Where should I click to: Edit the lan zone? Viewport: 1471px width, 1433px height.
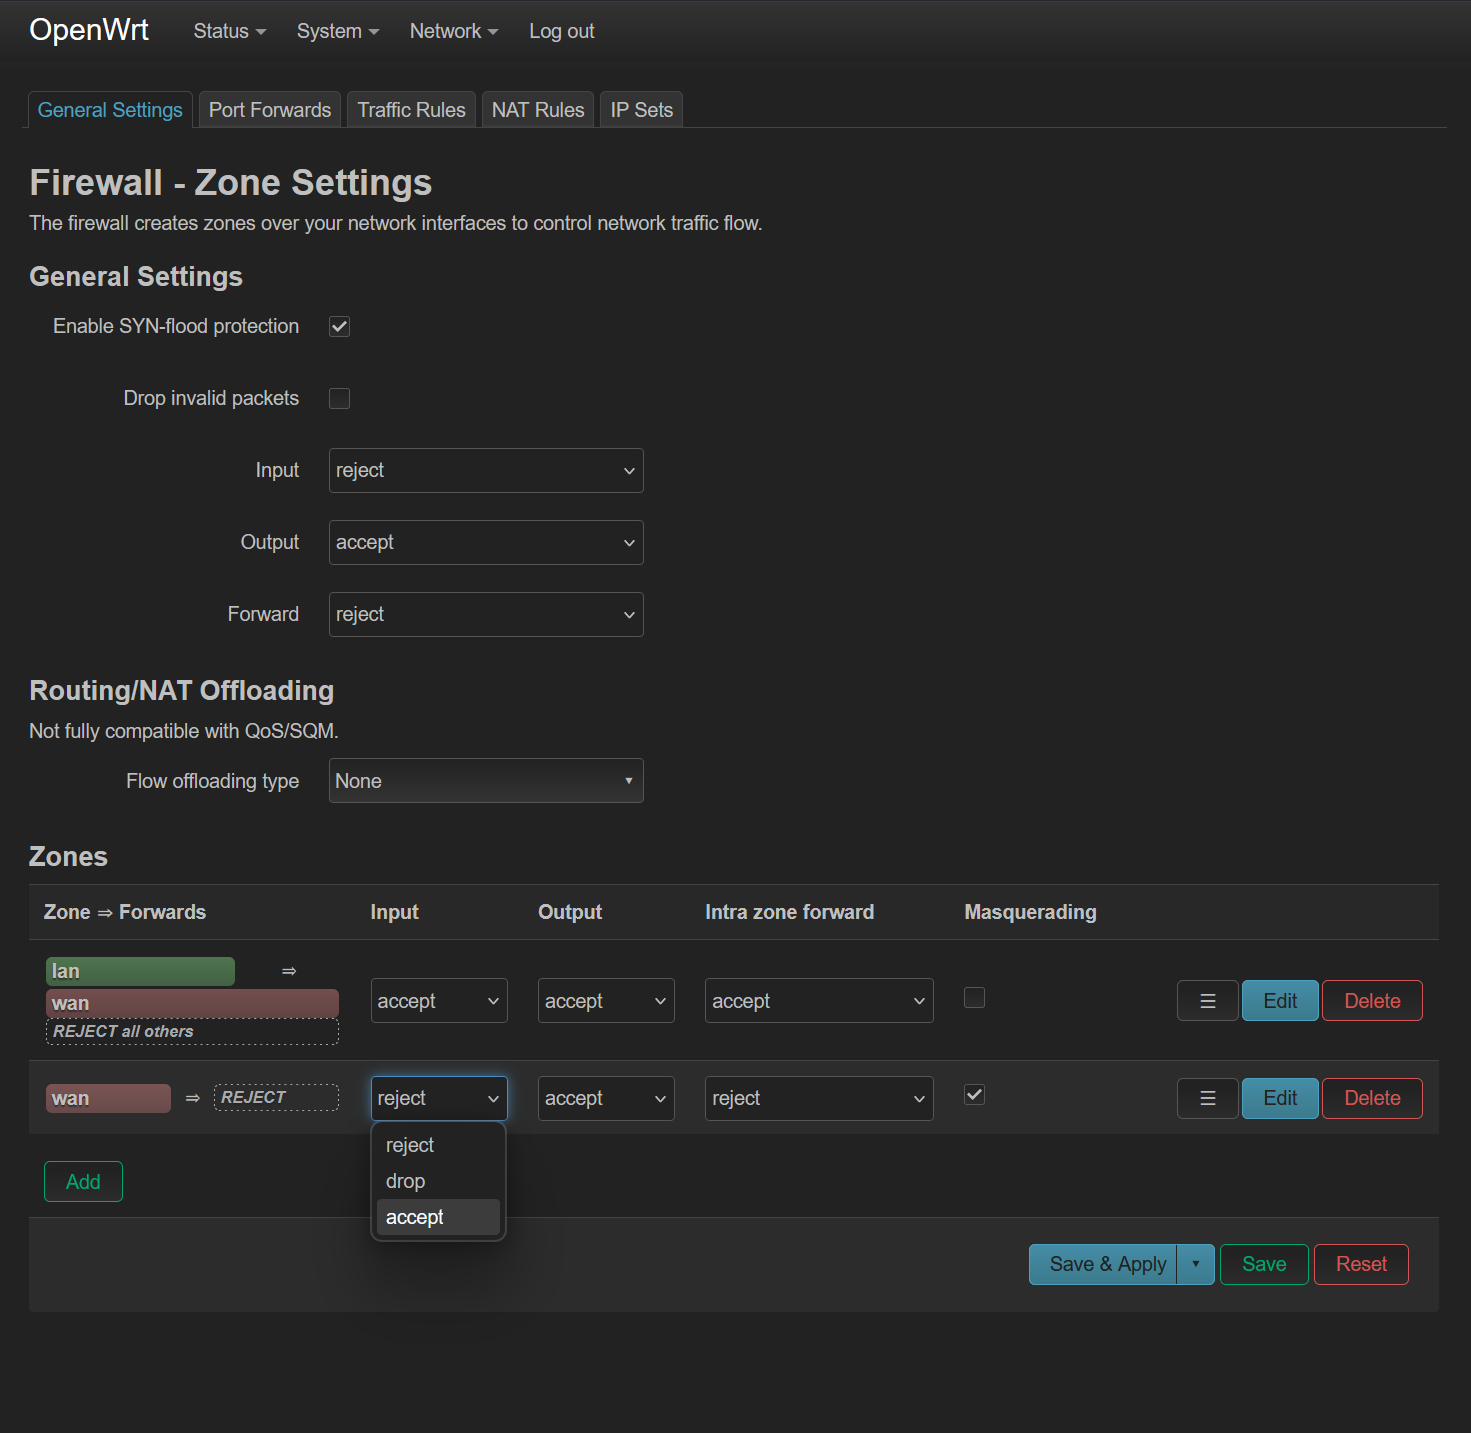point(1280,1001)
